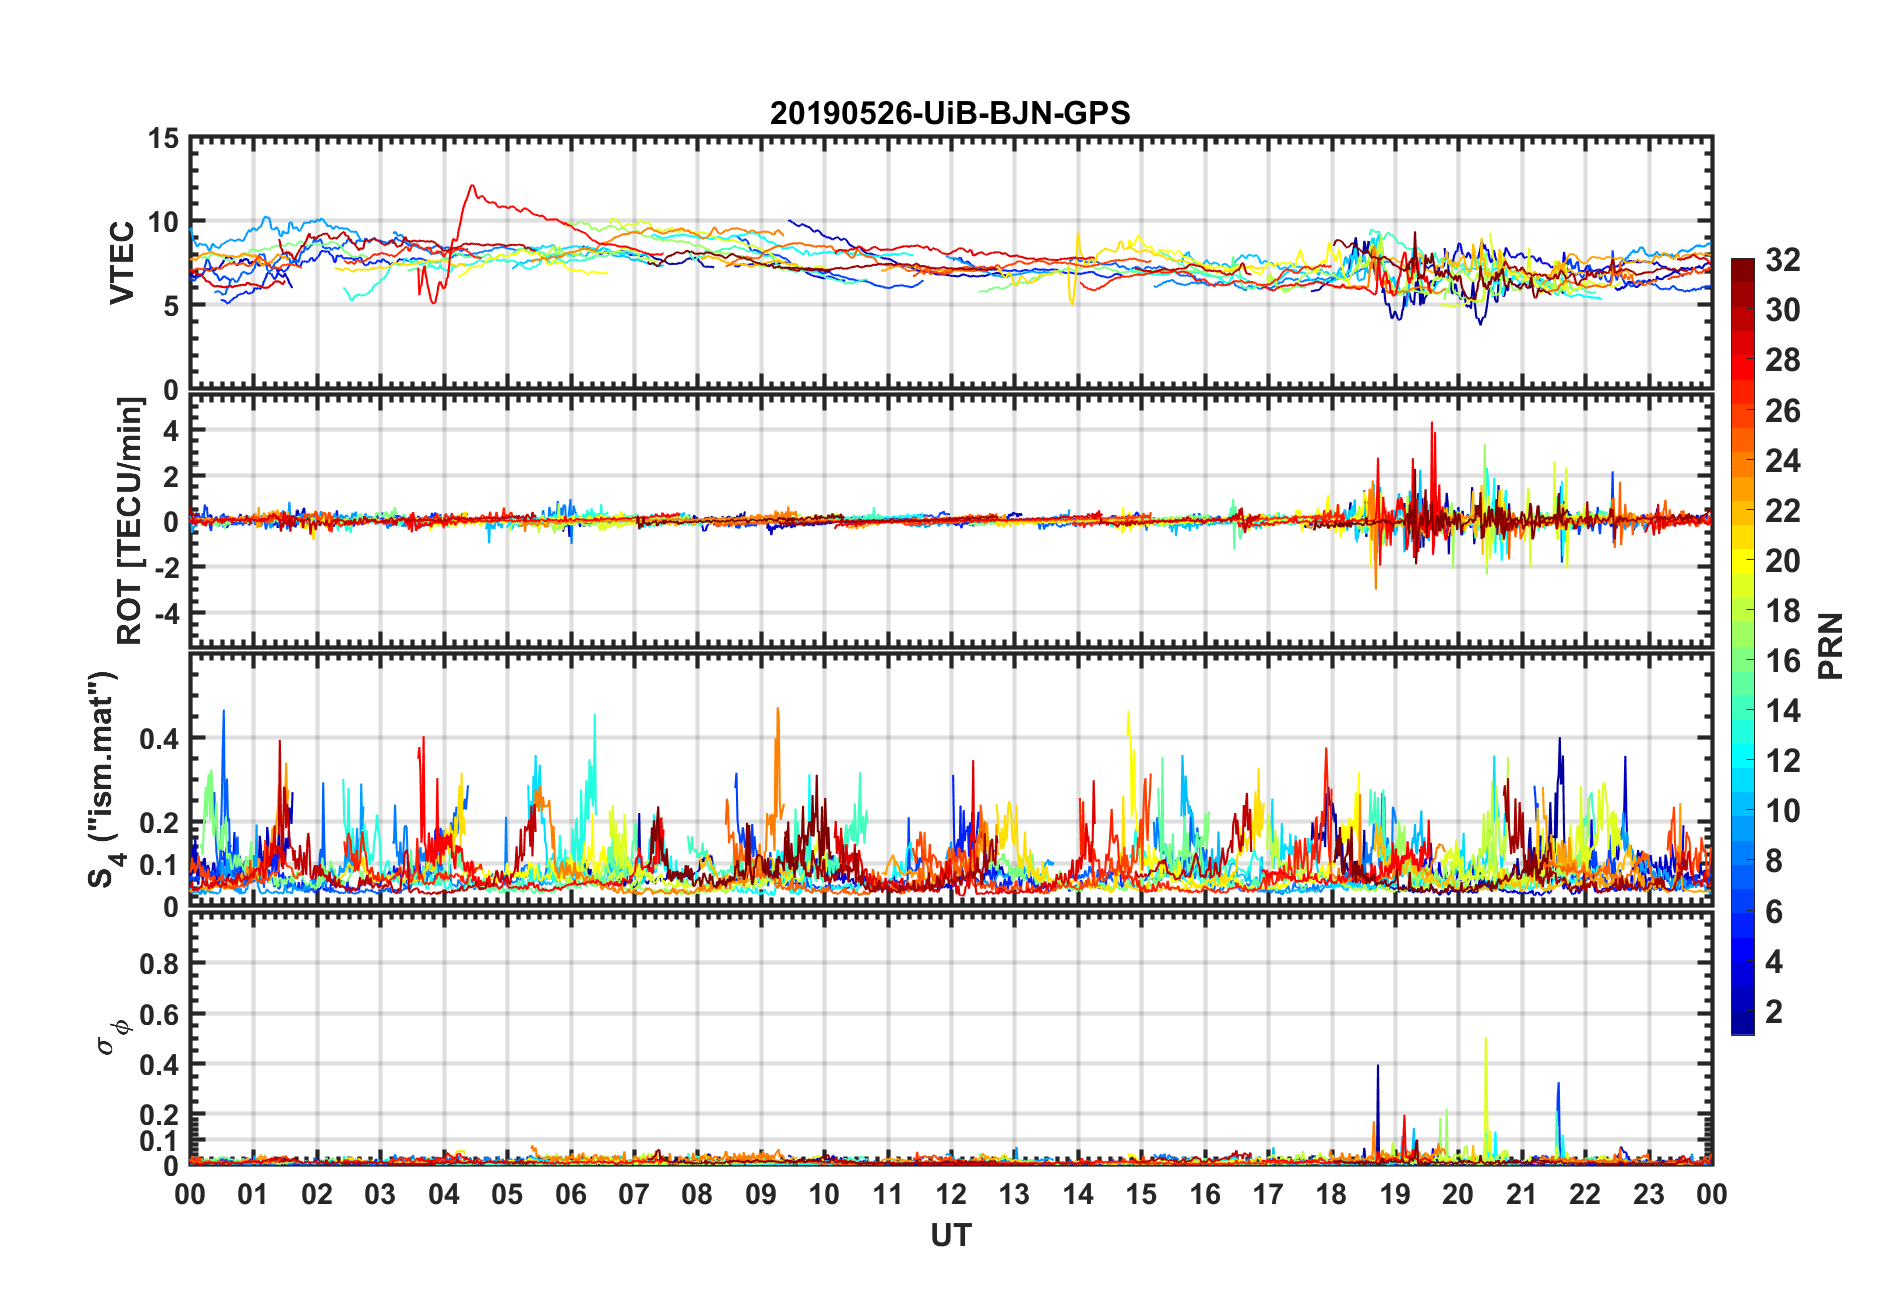Click the ROT [TECU/min] axis label
1902x1292 pixels.
(x=130, y=521)
